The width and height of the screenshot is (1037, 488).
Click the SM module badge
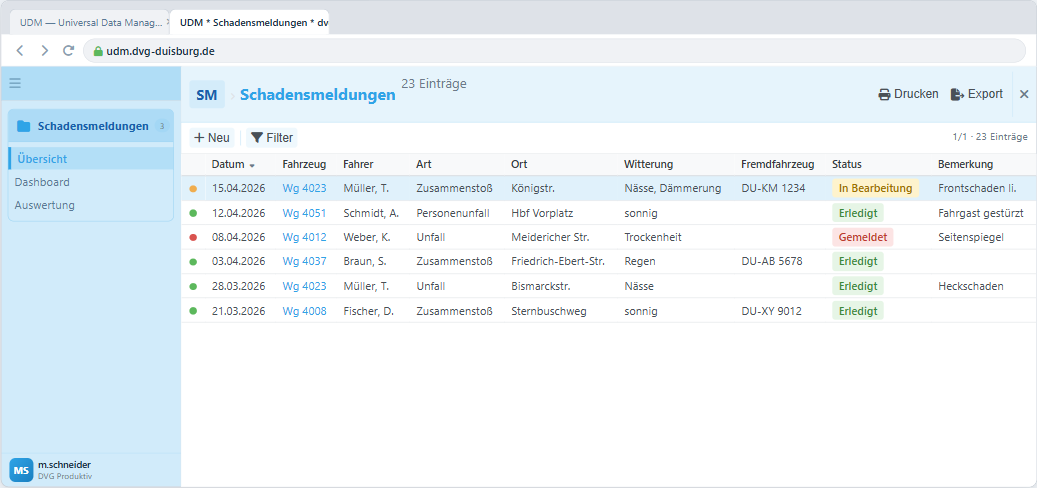pos(207,95)
